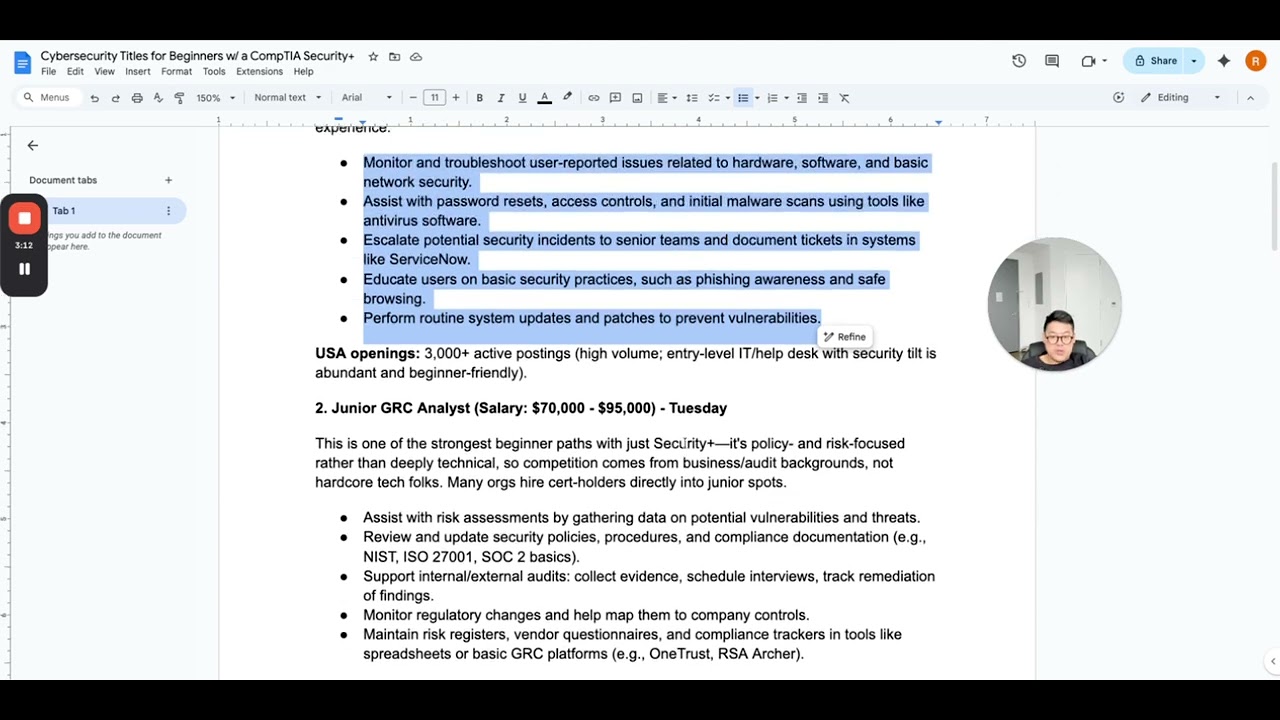
Task: Open the Insert menu
Action: [138, 72]
